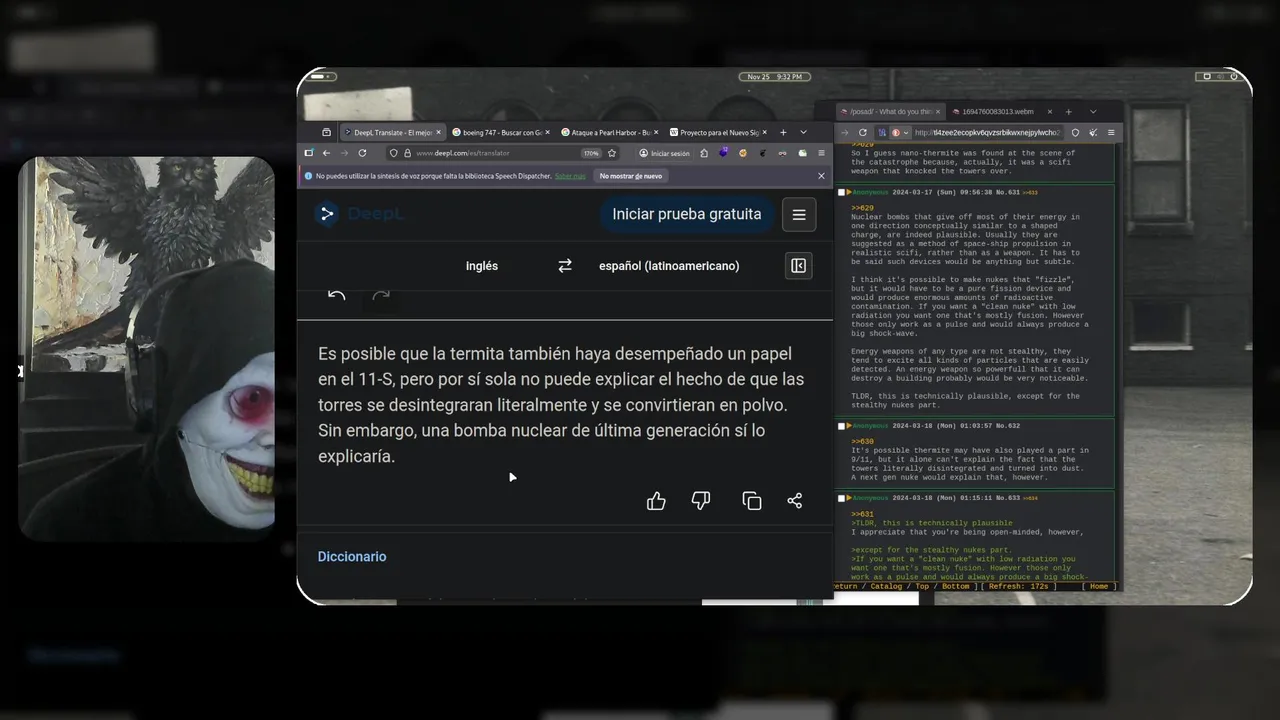This screenshot has width=1280, height=720.
Task: Open new tab in right browser window
Action: [1069, 112]
